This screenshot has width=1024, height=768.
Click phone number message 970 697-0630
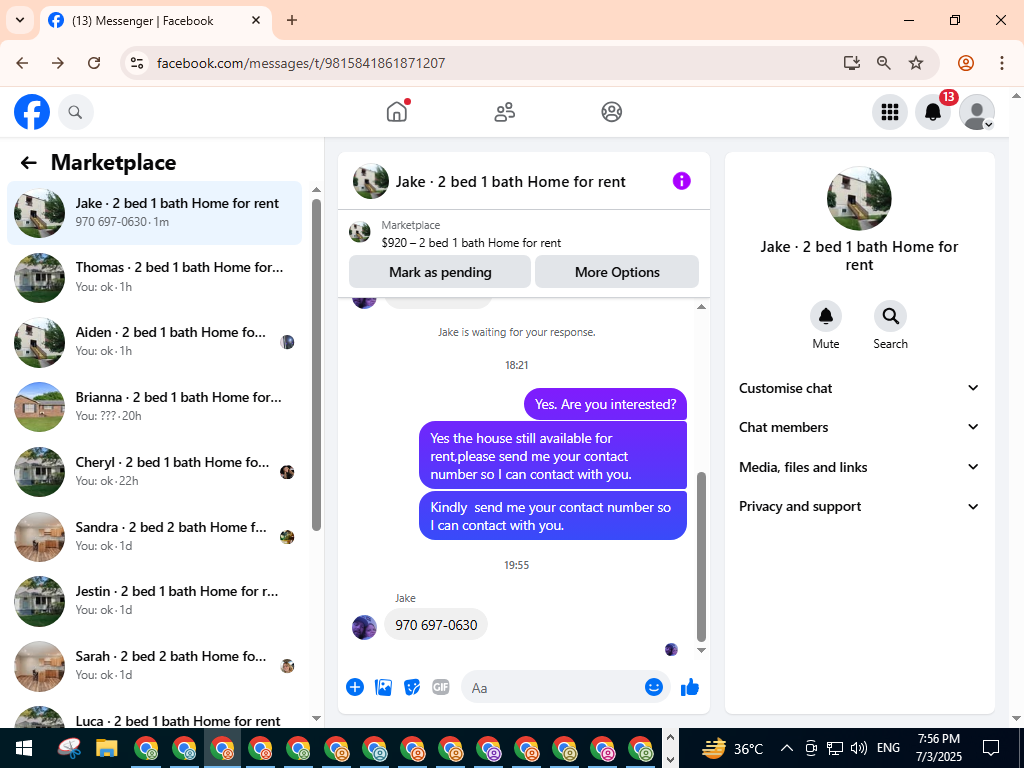[x=436, y=625]
